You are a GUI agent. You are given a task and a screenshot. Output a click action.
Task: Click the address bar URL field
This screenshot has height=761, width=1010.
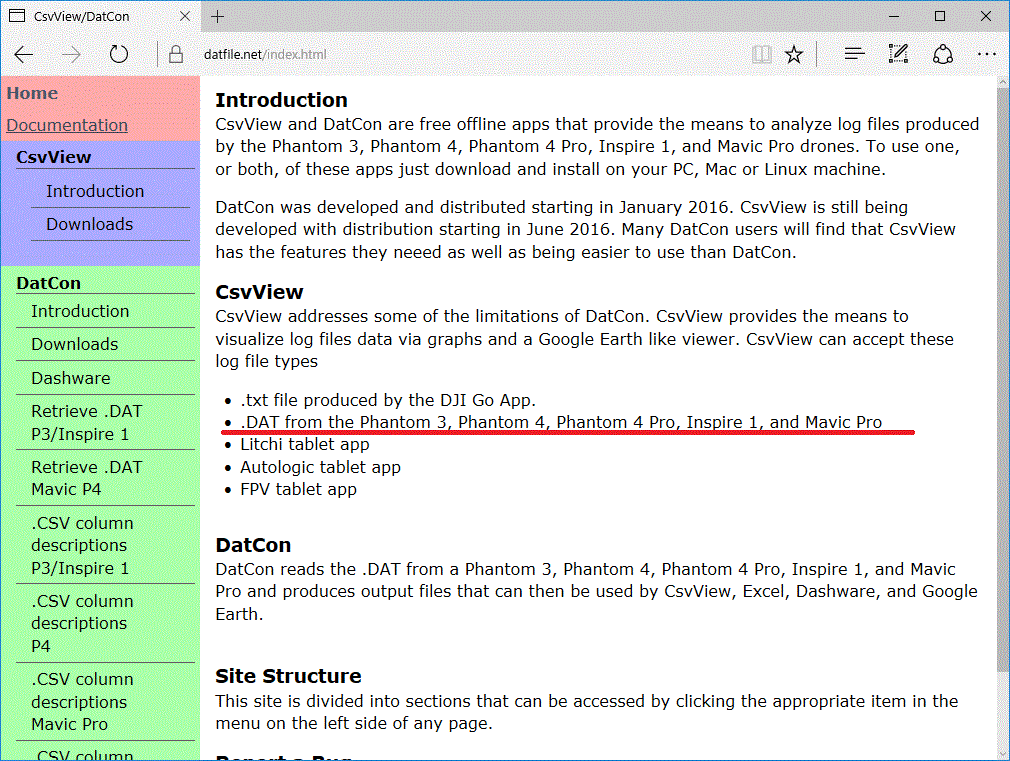[450, 55]
